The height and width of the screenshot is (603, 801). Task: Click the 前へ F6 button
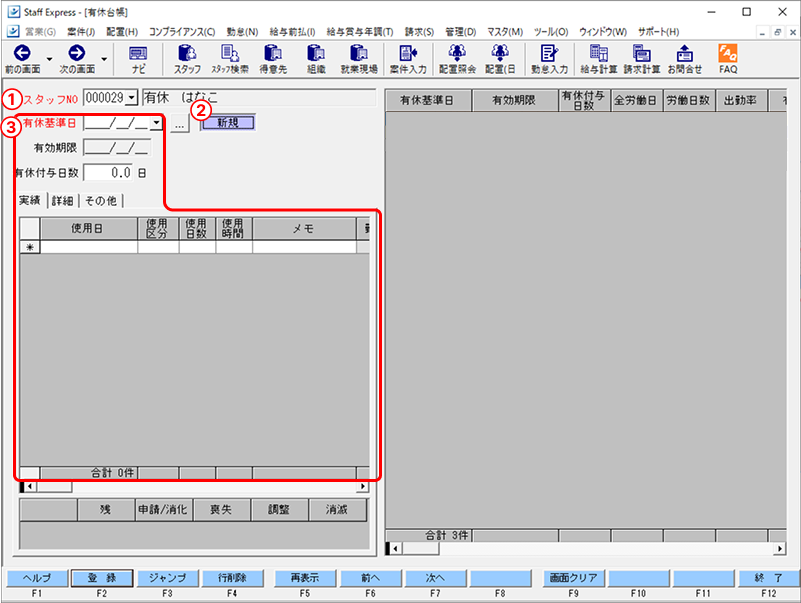(370, 578)
